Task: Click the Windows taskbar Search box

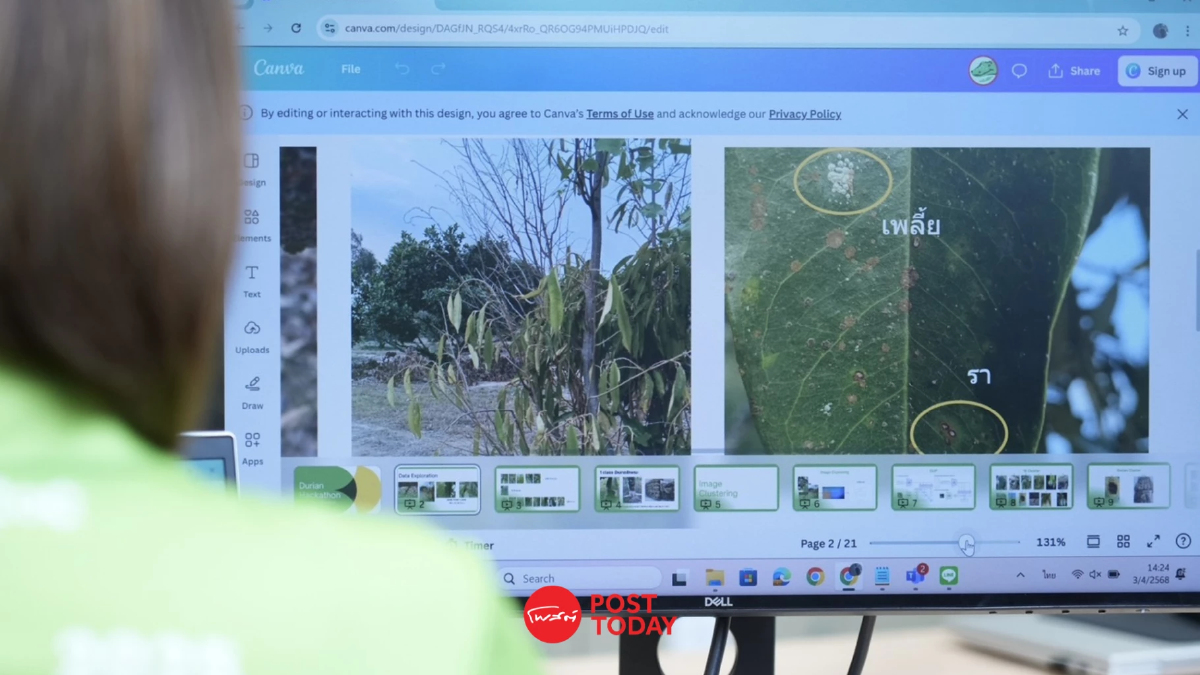Action: pyautogui.click(x=580, y=578)
